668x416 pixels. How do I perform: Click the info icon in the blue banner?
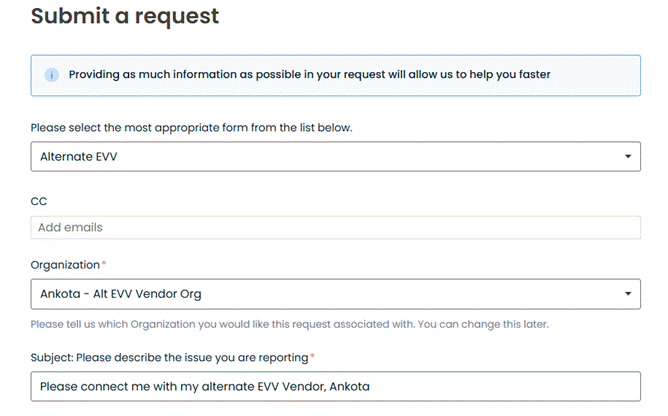click(51, 75)
